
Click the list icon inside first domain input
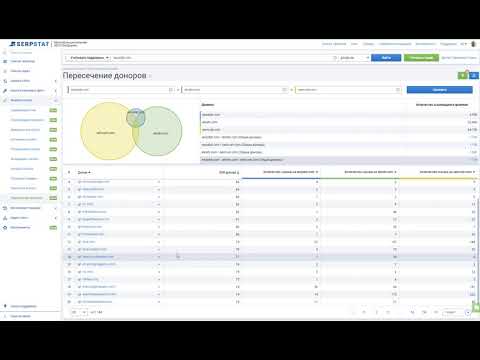tap(171, 90)
